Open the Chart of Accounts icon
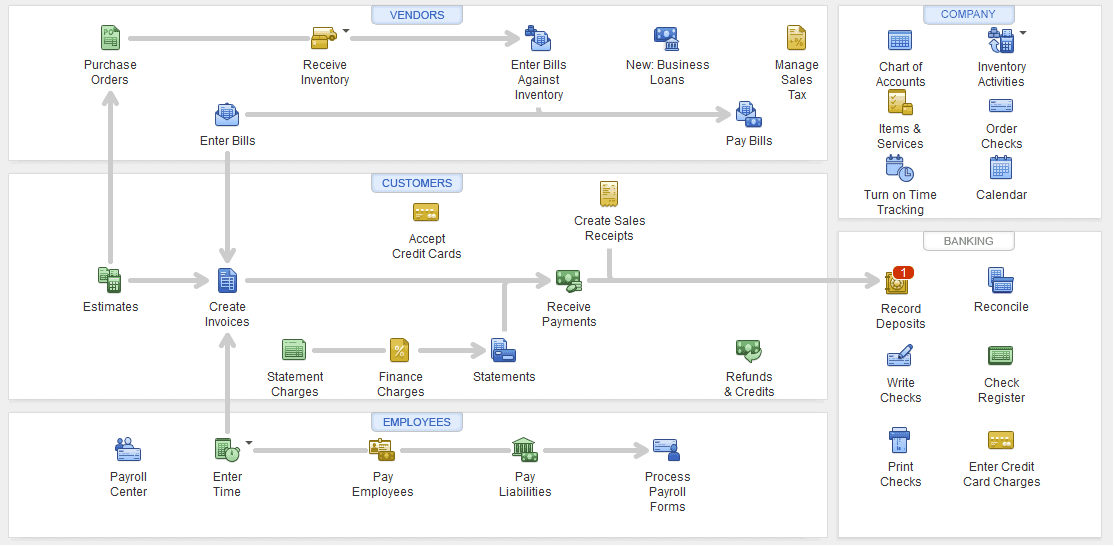 click(900, 40)
